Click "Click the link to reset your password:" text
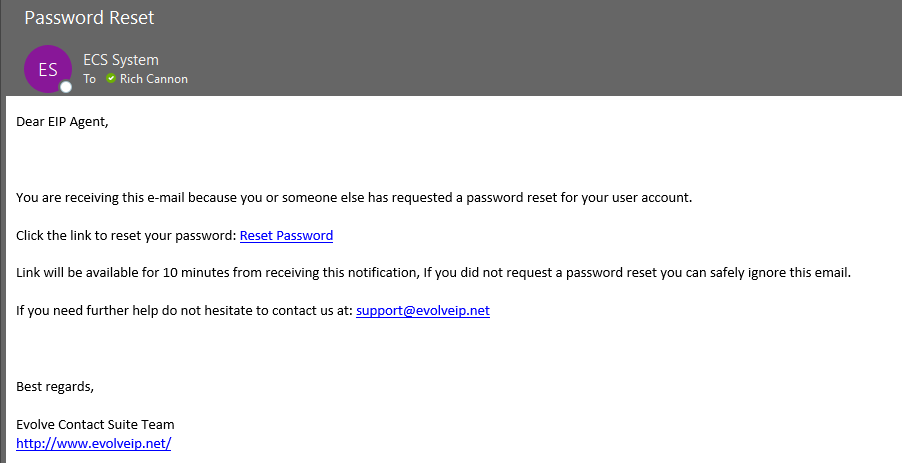This screenshot has width=902, height=463. (x=127, y=236)
